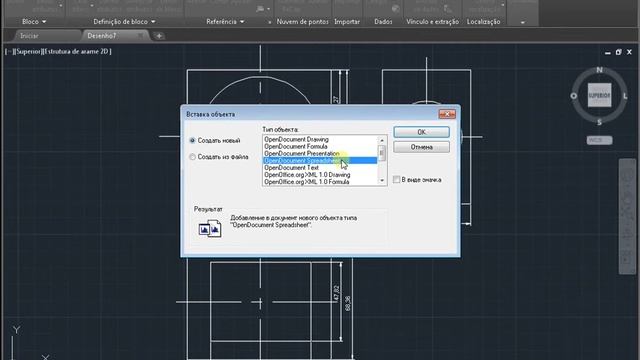This screenshot has height=360, width=640.
Task: Confirm with the OK button
Action: [422, 132]
